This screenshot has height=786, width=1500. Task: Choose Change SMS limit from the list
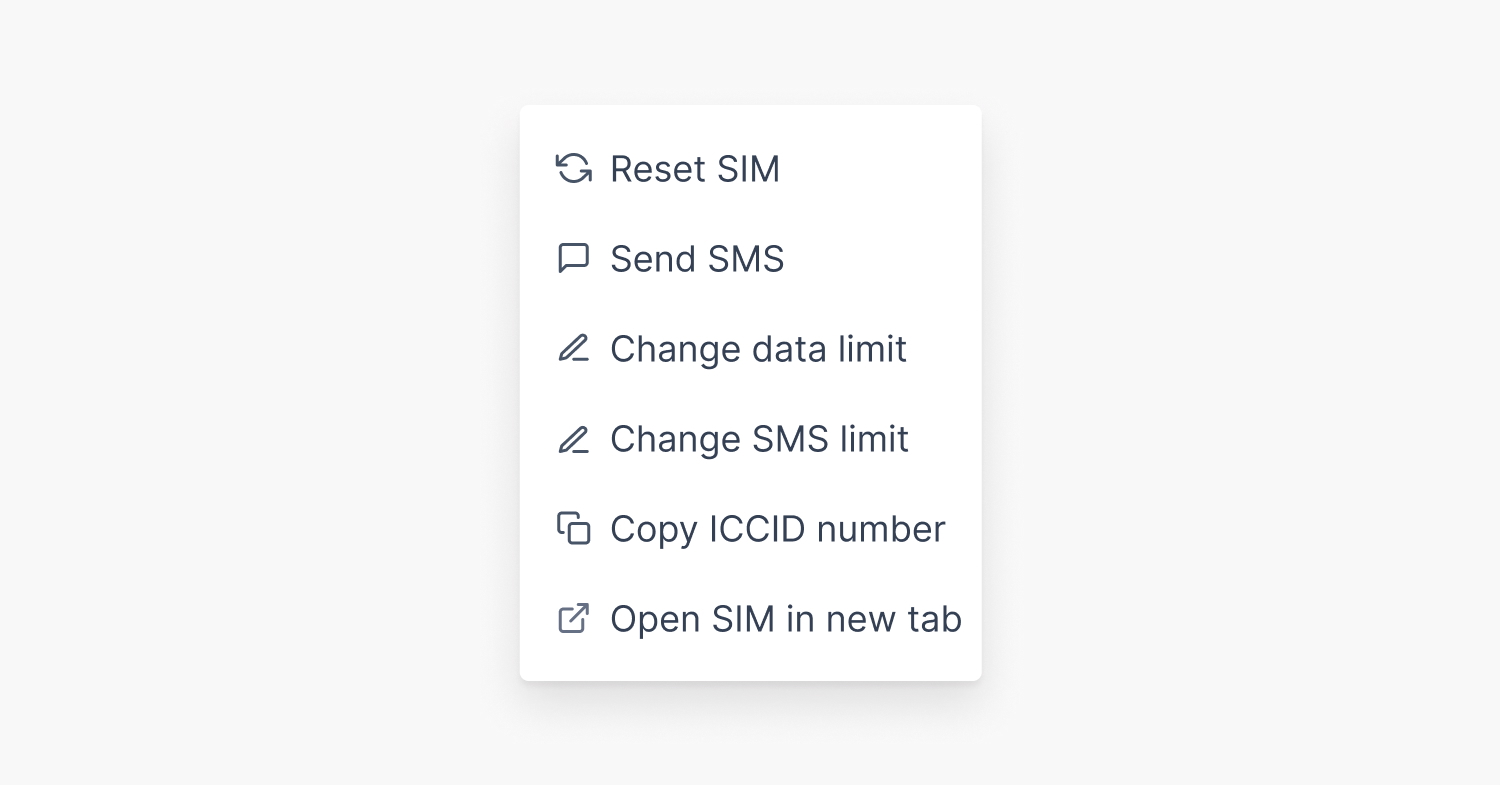[x=759, y=439]
